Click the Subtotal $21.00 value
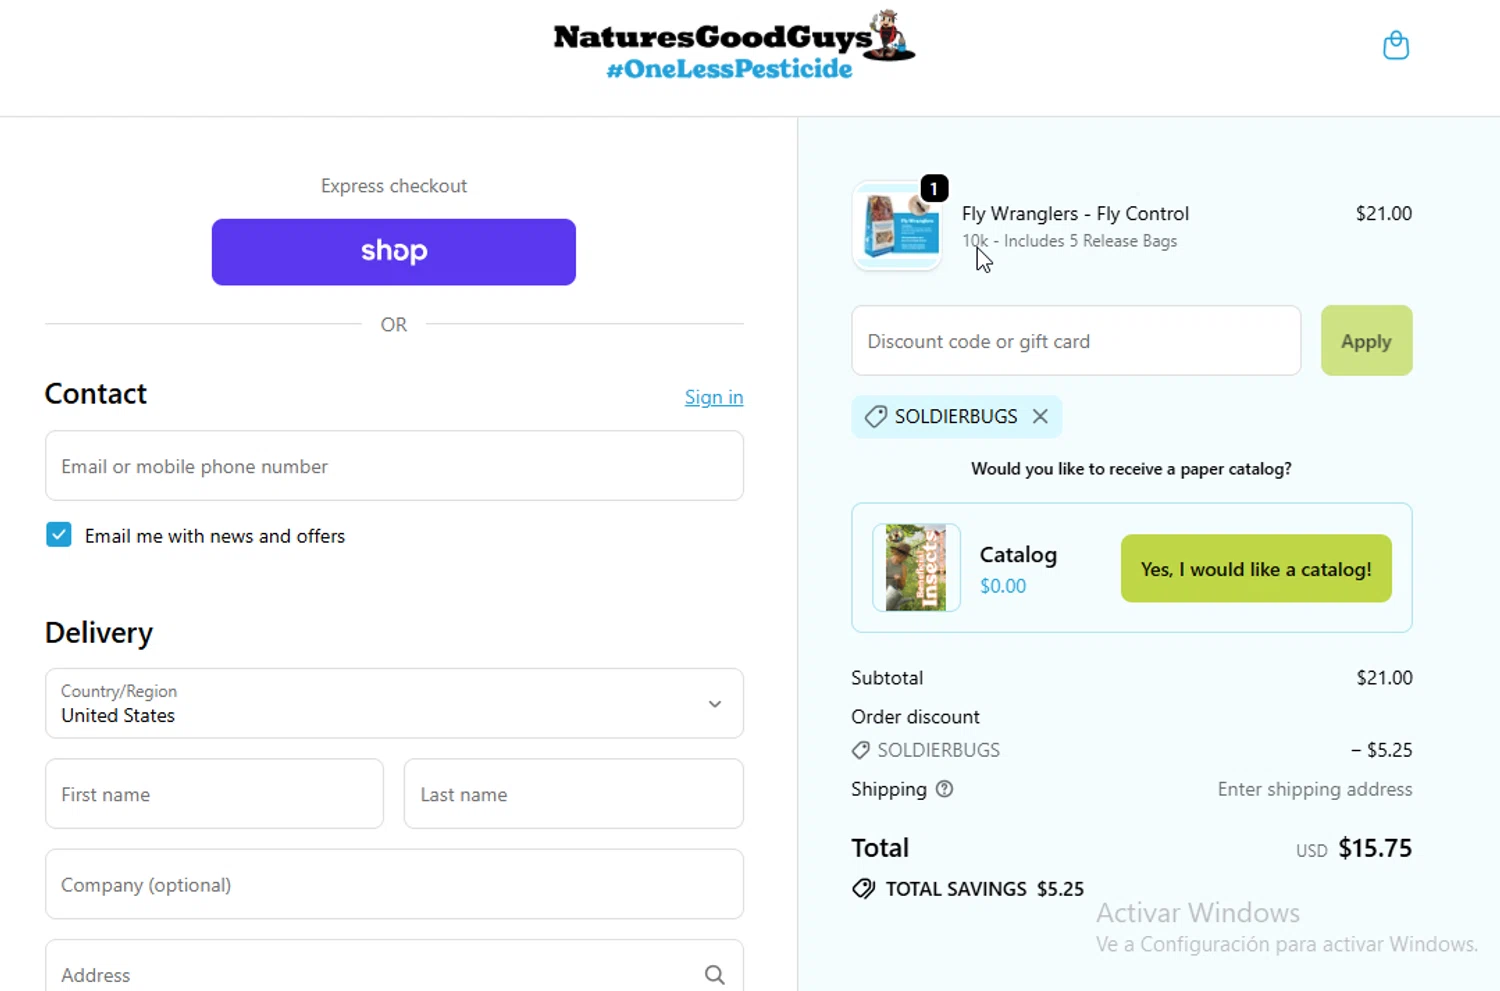1500x991 pixels. pyautogui.click(x=1384, y=677)
